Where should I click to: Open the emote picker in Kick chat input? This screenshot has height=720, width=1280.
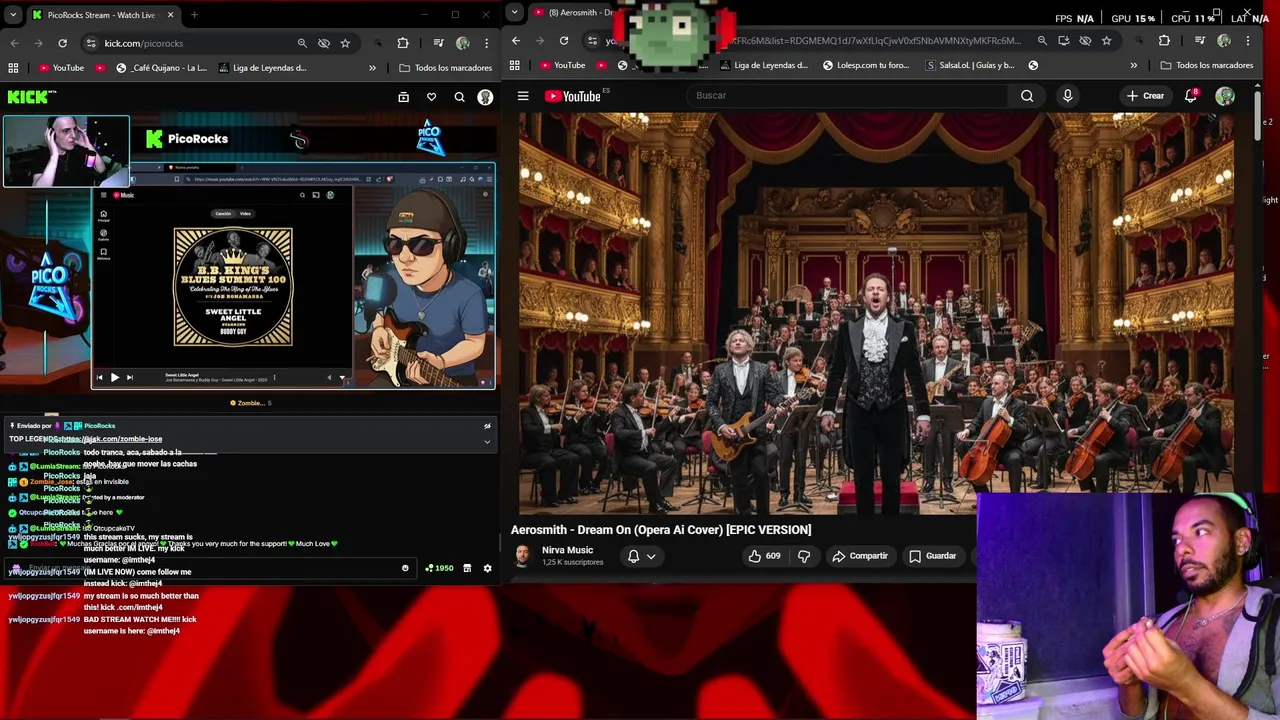tap(405, 568)
